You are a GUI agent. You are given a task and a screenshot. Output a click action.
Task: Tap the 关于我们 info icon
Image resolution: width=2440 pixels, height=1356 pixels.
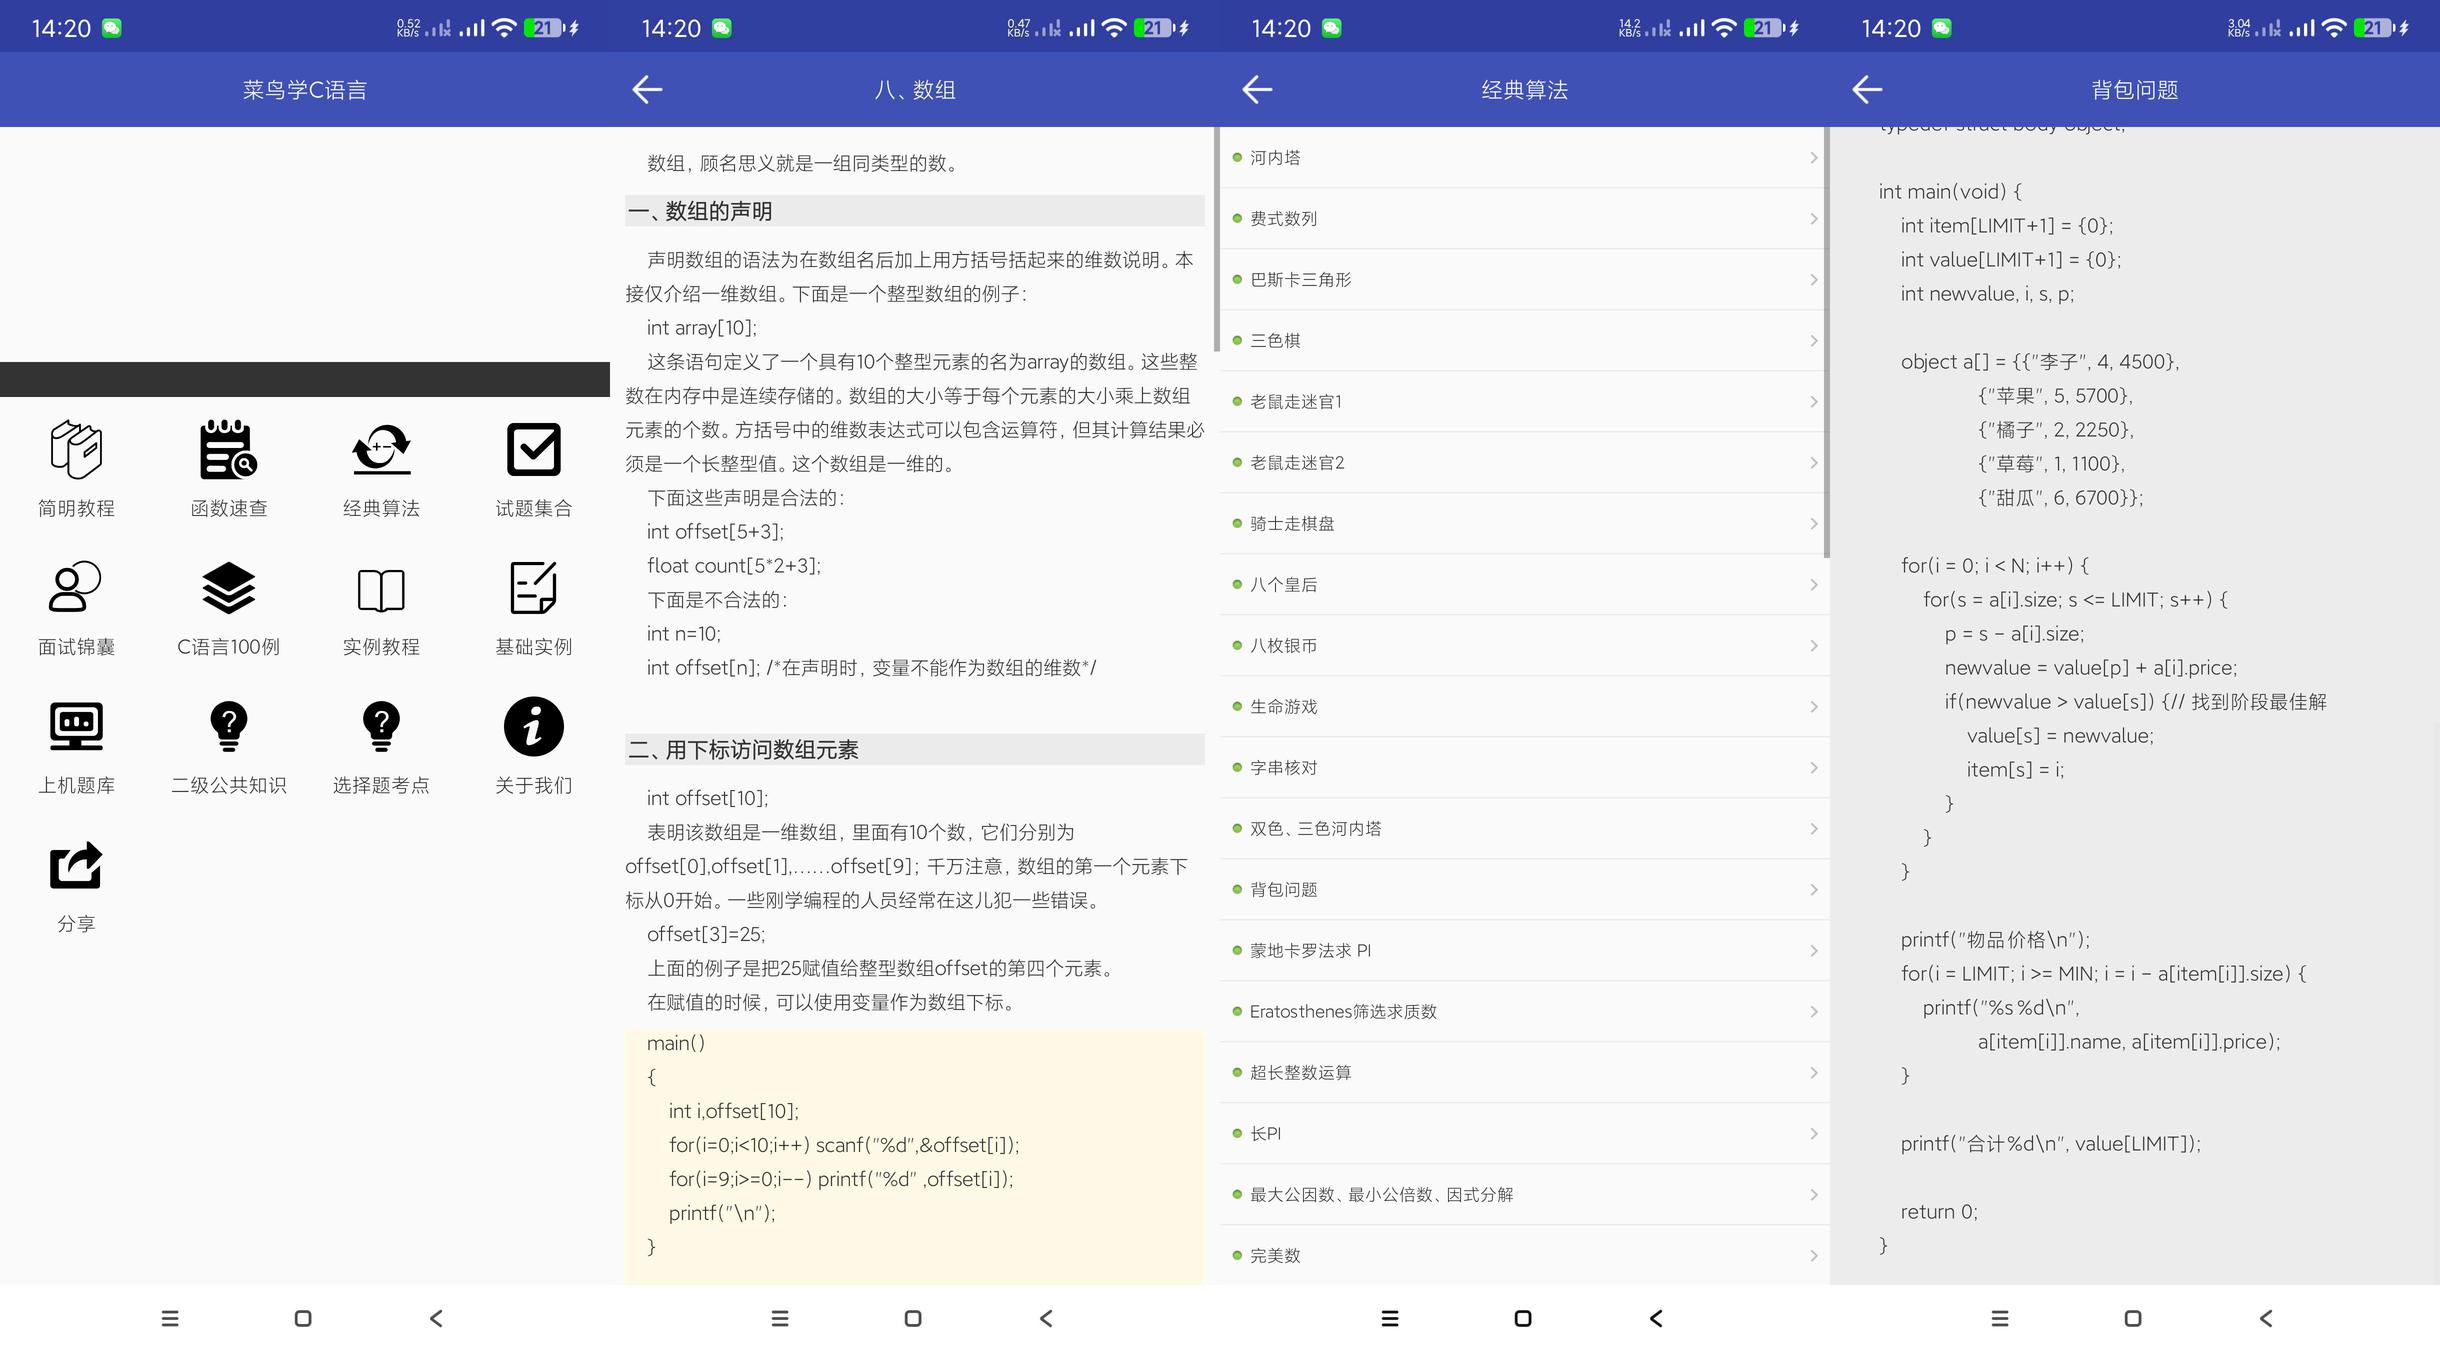click(533, 726)
